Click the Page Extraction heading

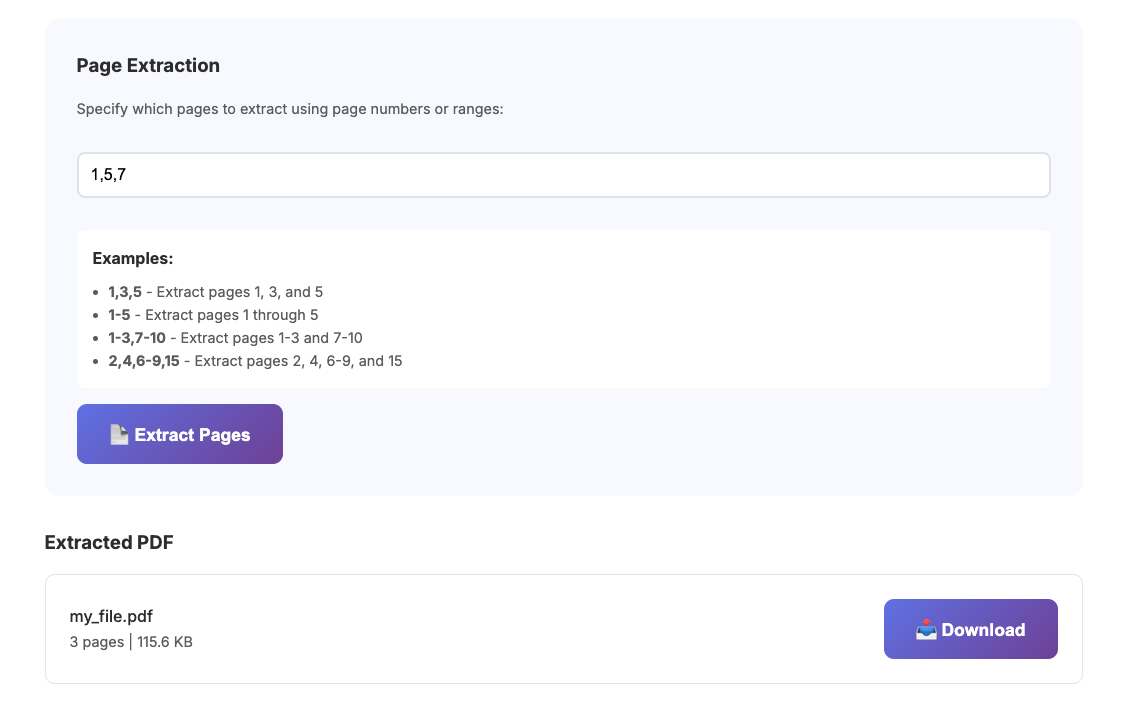tap(148, 65)
